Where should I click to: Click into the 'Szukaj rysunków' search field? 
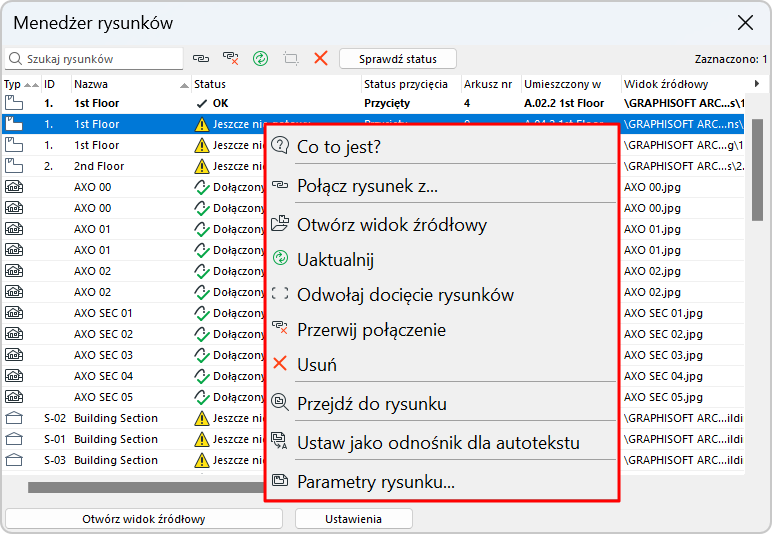[94, 59]
